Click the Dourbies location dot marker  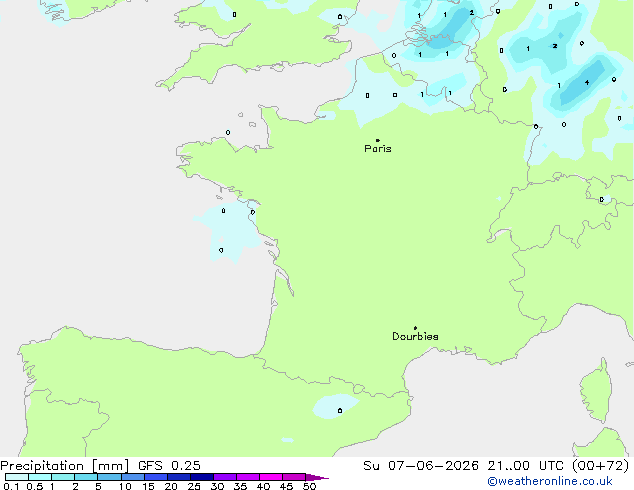(415, 328)
